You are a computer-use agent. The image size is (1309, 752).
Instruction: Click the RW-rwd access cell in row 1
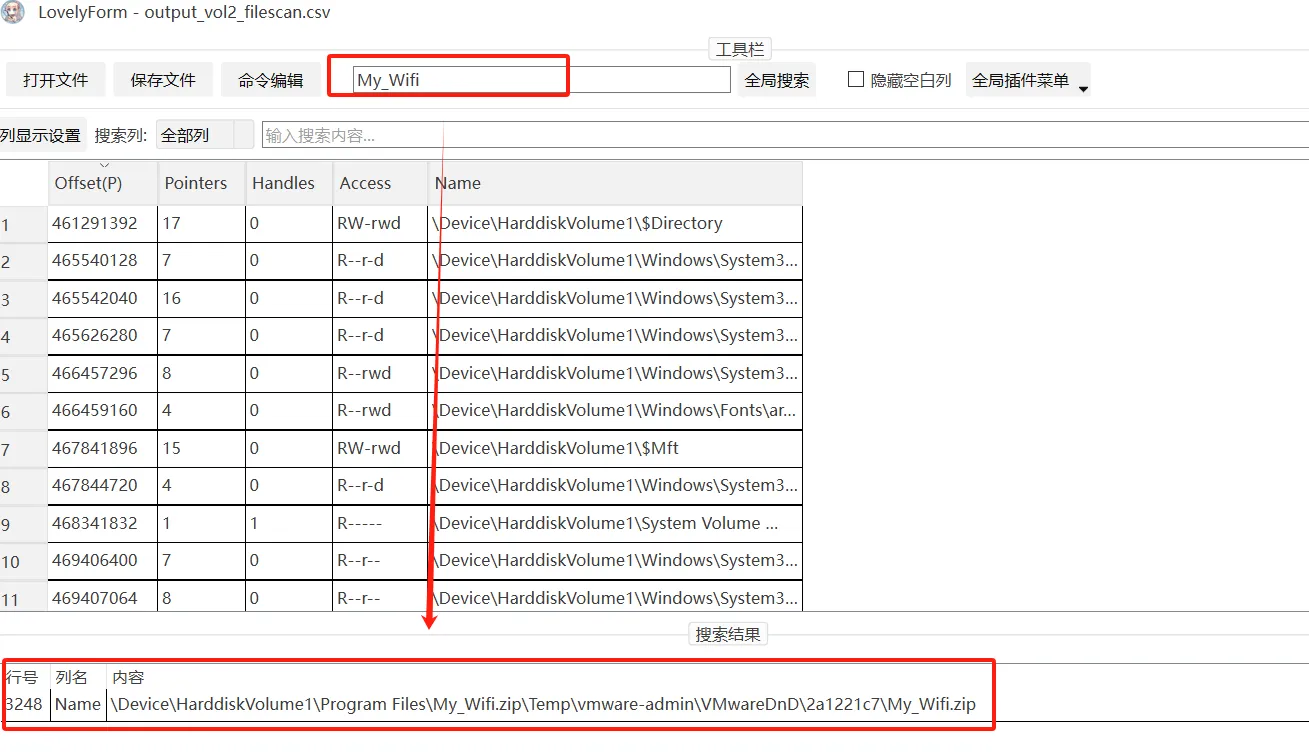(x=380, y=223)
